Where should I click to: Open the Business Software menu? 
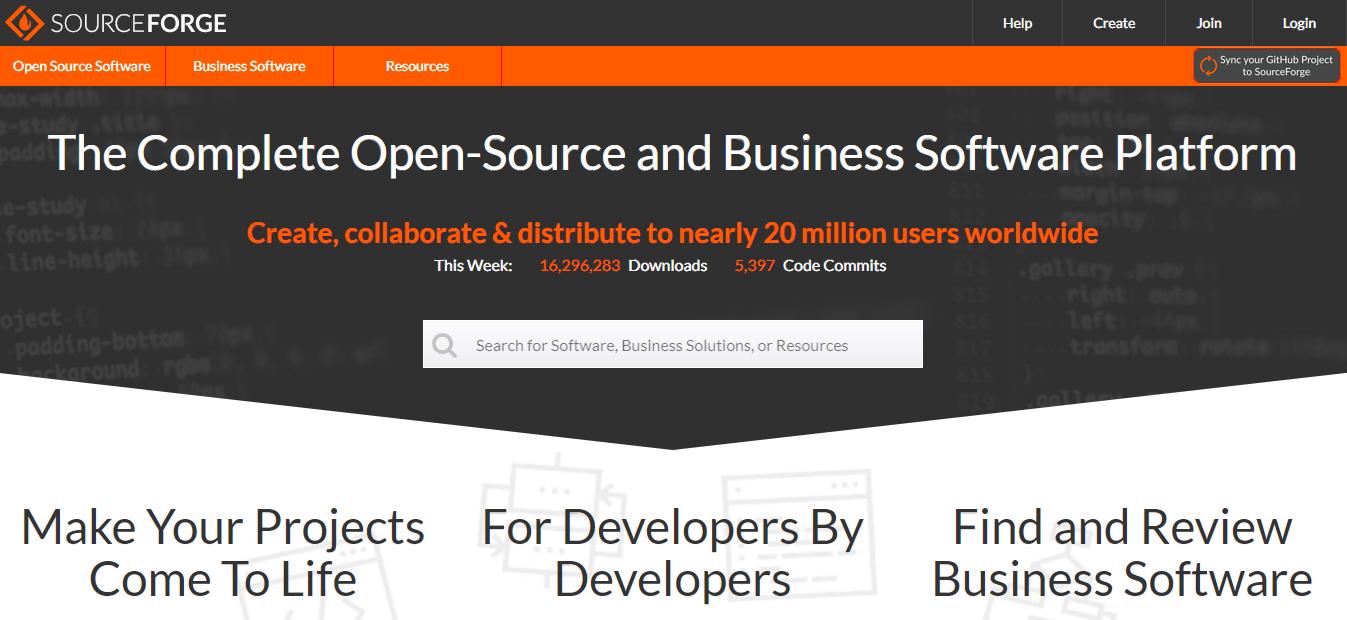[249, 66]
